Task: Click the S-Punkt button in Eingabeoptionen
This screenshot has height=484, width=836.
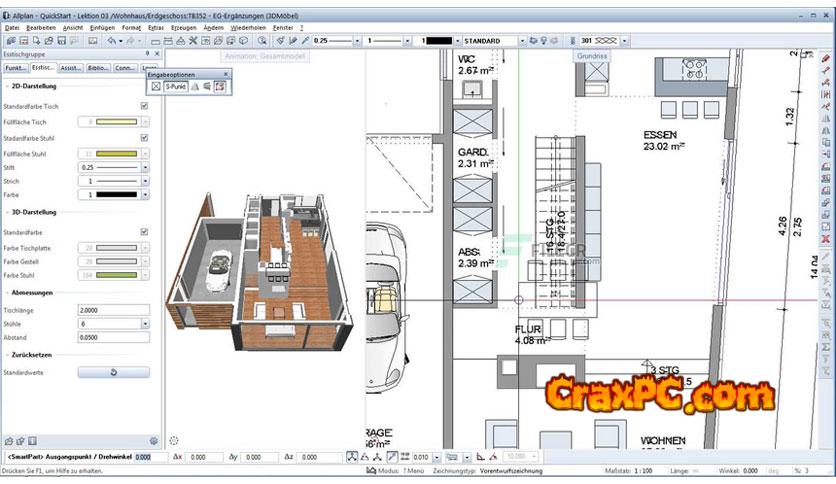Action: point(175,87)
